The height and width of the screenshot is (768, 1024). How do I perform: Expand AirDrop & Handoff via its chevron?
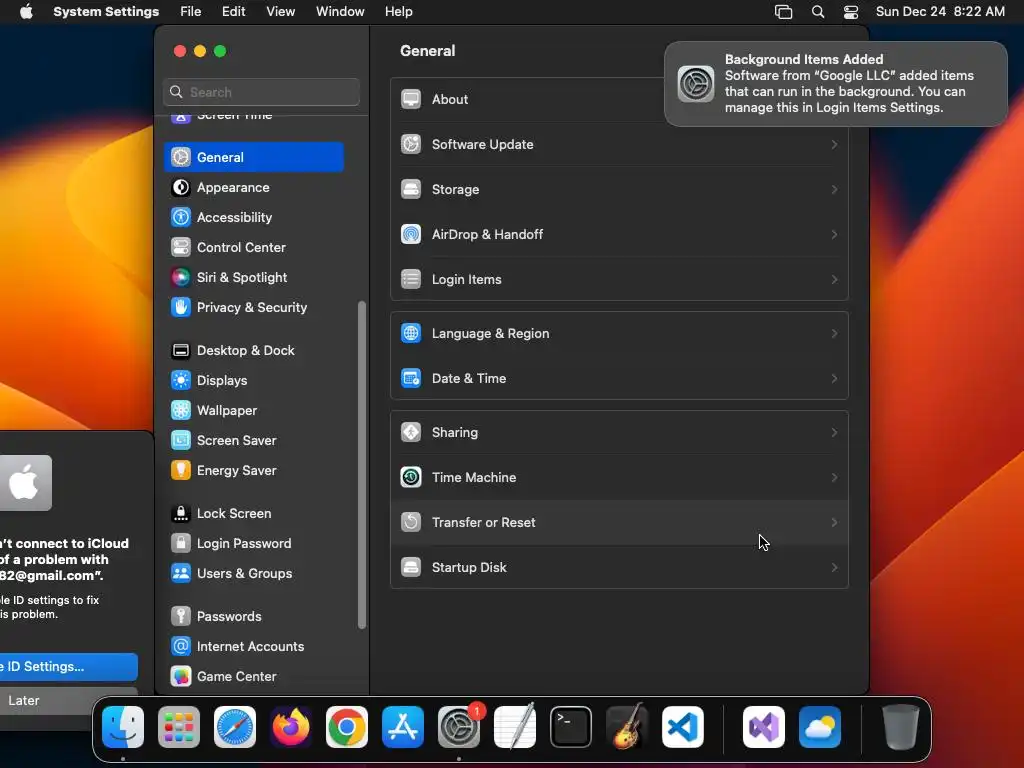(x=834, y=234)
